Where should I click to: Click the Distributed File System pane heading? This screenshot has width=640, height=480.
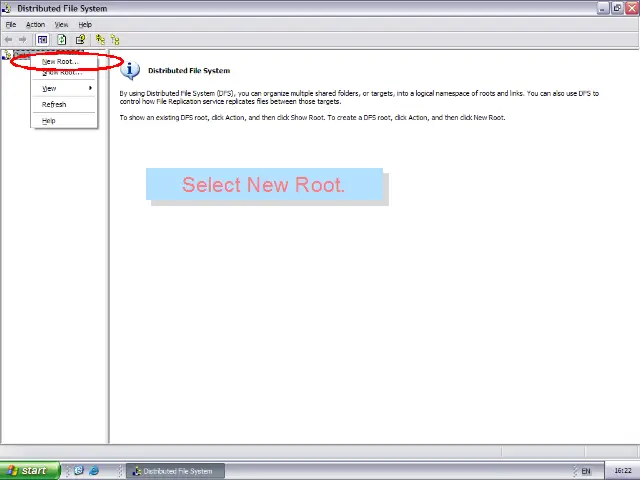coord(189,71)
